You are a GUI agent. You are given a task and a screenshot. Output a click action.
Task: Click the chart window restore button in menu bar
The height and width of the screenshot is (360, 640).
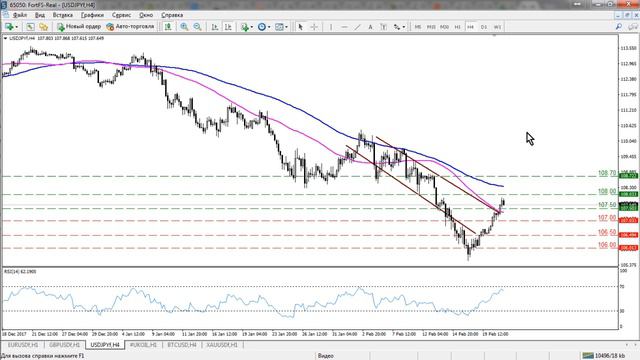pyautogui.click(x=627, y=15)
